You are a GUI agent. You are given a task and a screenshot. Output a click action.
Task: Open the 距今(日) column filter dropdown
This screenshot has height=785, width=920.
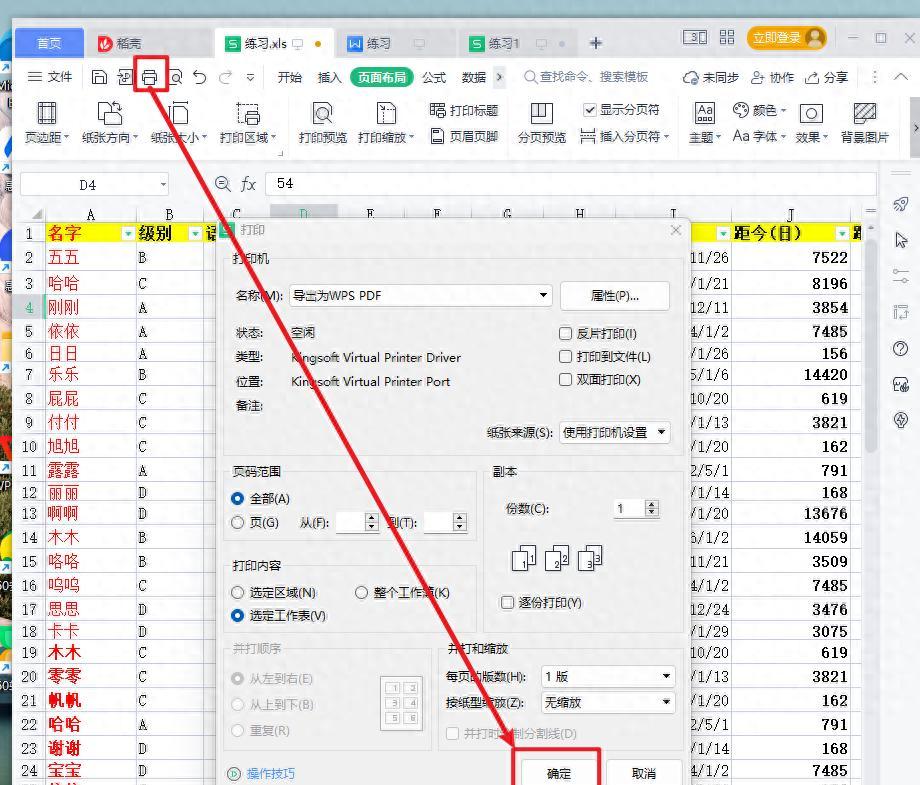[842, 234]
